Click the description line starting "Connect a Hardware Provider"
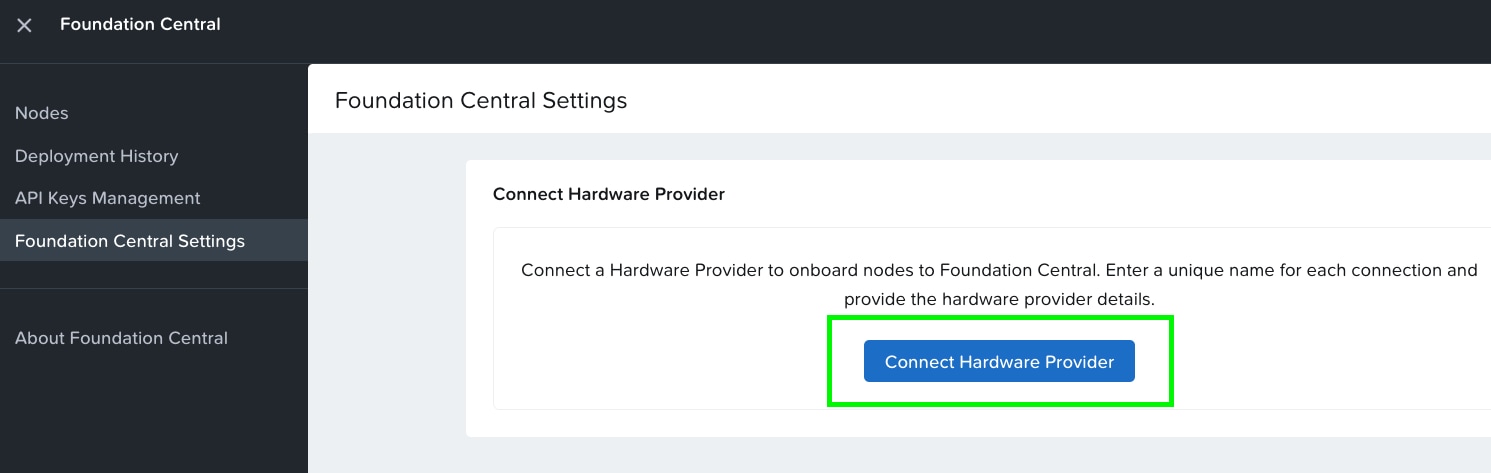1491x473 pixels. pyautogui.click(x=999, y=270)
